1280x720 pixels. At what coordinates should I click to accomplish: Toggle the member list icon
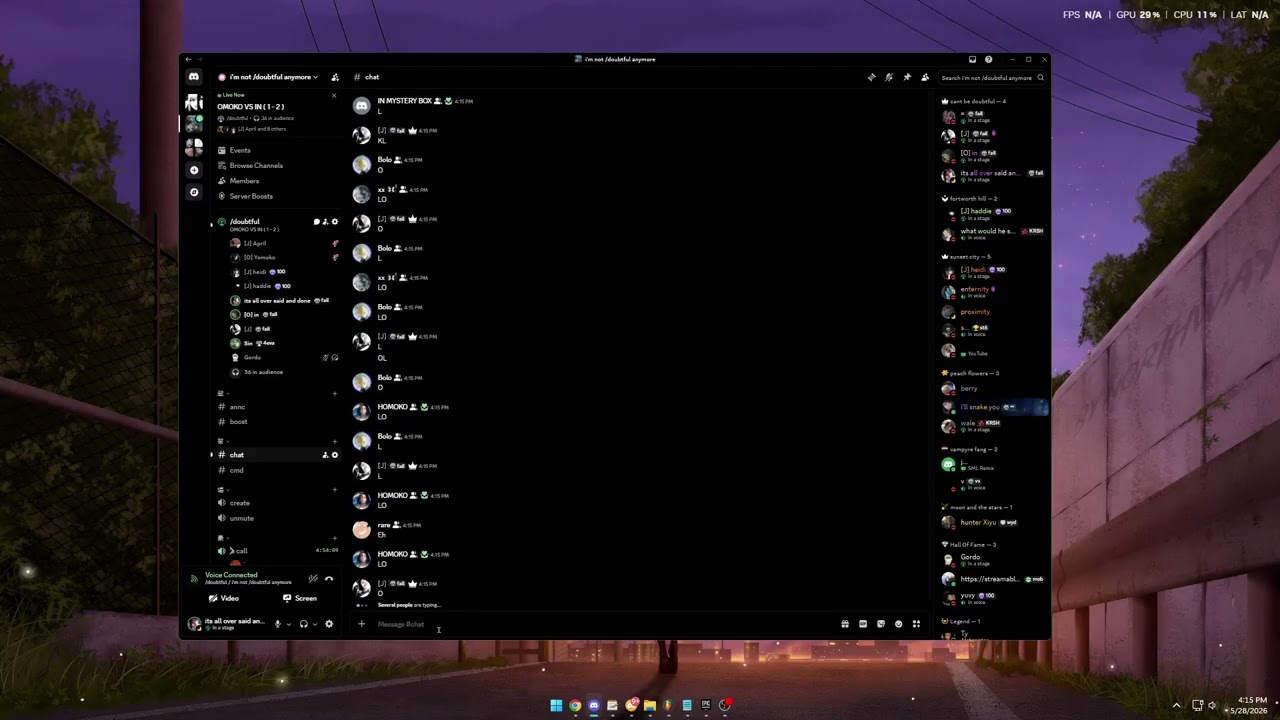tap(925, 77)
